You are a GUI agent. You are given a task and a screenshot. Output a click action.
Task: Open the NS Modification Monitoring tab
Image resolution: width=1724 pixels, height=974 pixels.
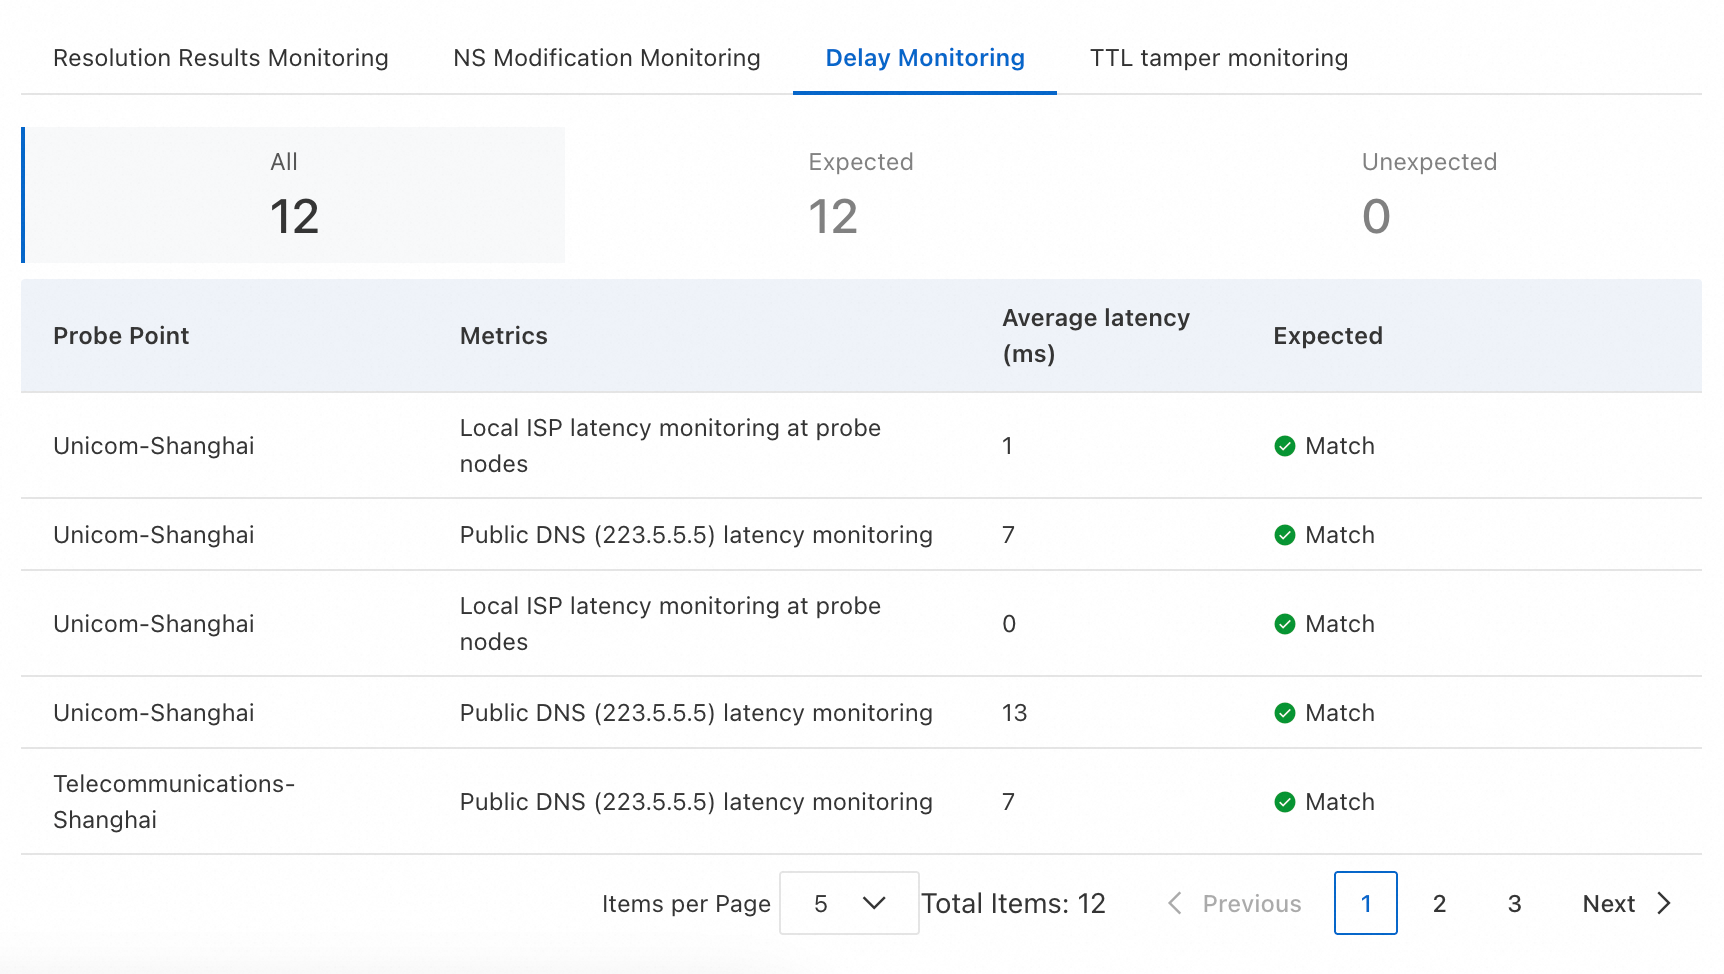click(x=606, y=58)
